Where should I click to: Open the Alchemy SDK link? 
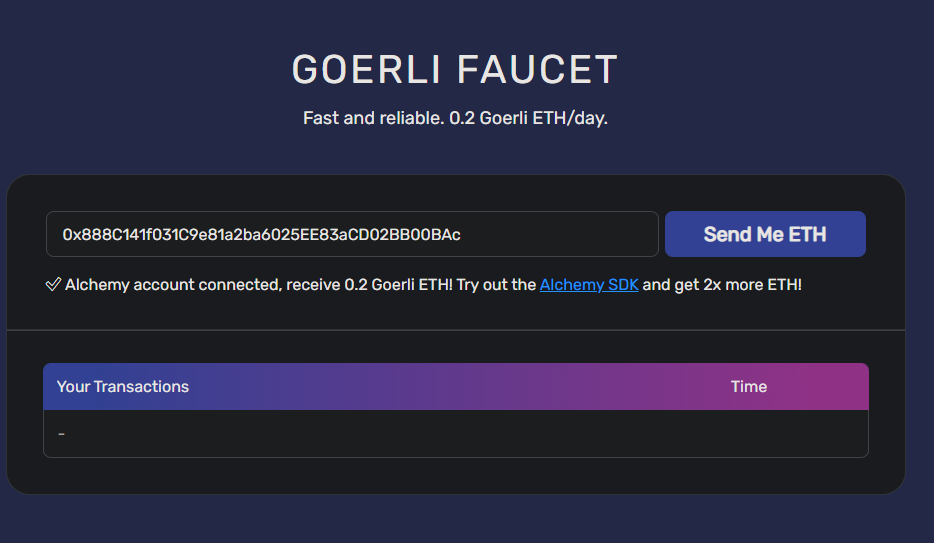[x=589, y=285]
